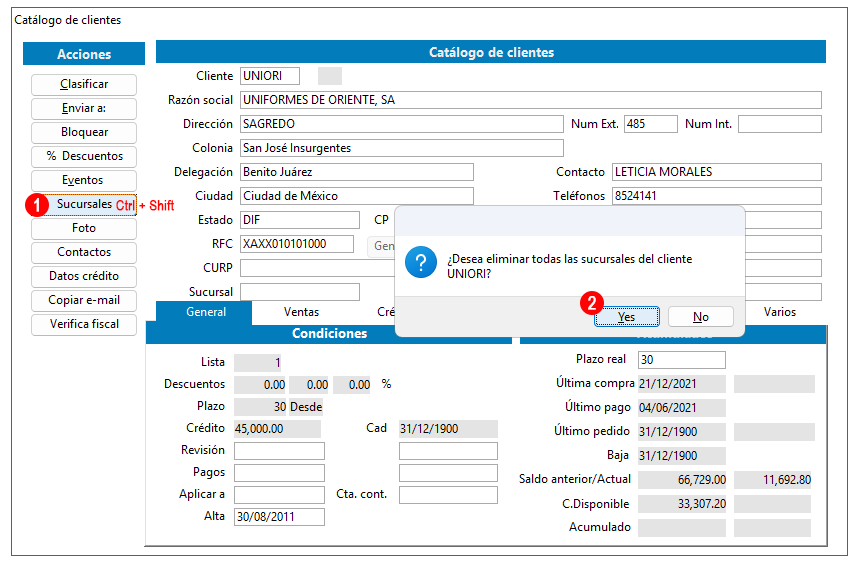Edit the Colonia field
This screenshot has height=567, width=863.
coord(402,148)
